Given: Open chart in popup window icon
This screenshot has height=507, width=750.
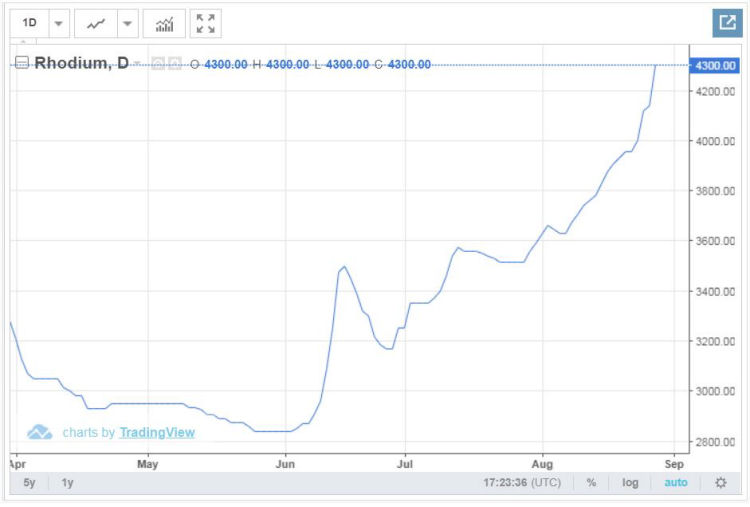Looking at the screenshot, I should (728, 22).
